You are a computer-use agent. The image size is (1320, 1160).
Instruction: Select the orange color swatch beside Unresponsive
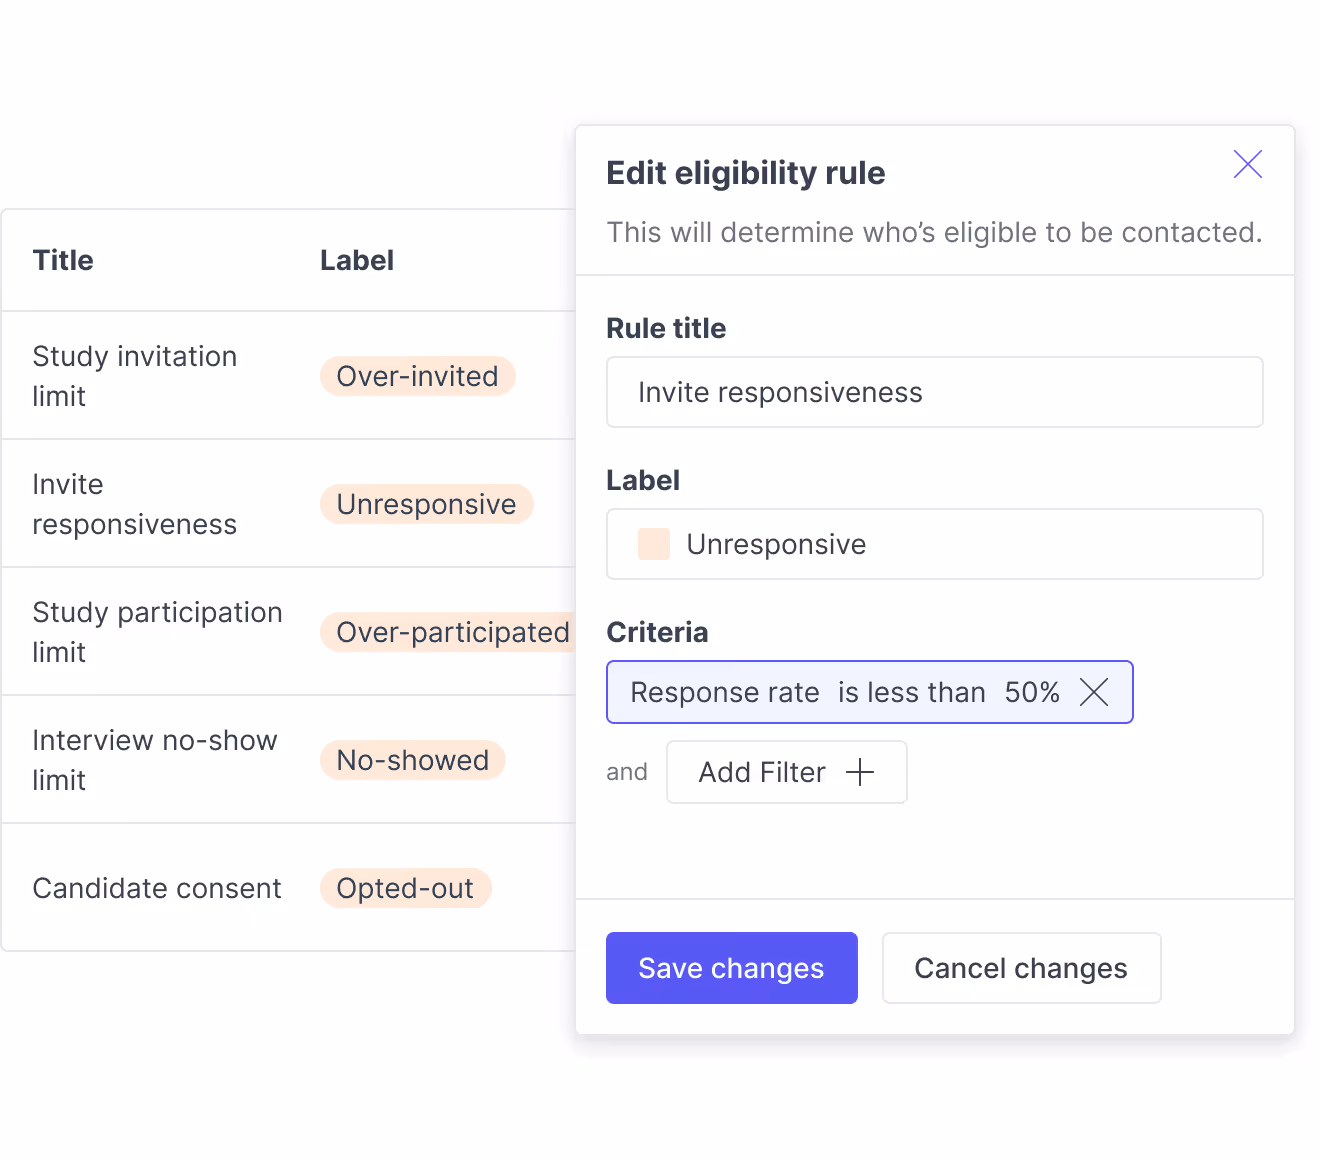(652, 543)
